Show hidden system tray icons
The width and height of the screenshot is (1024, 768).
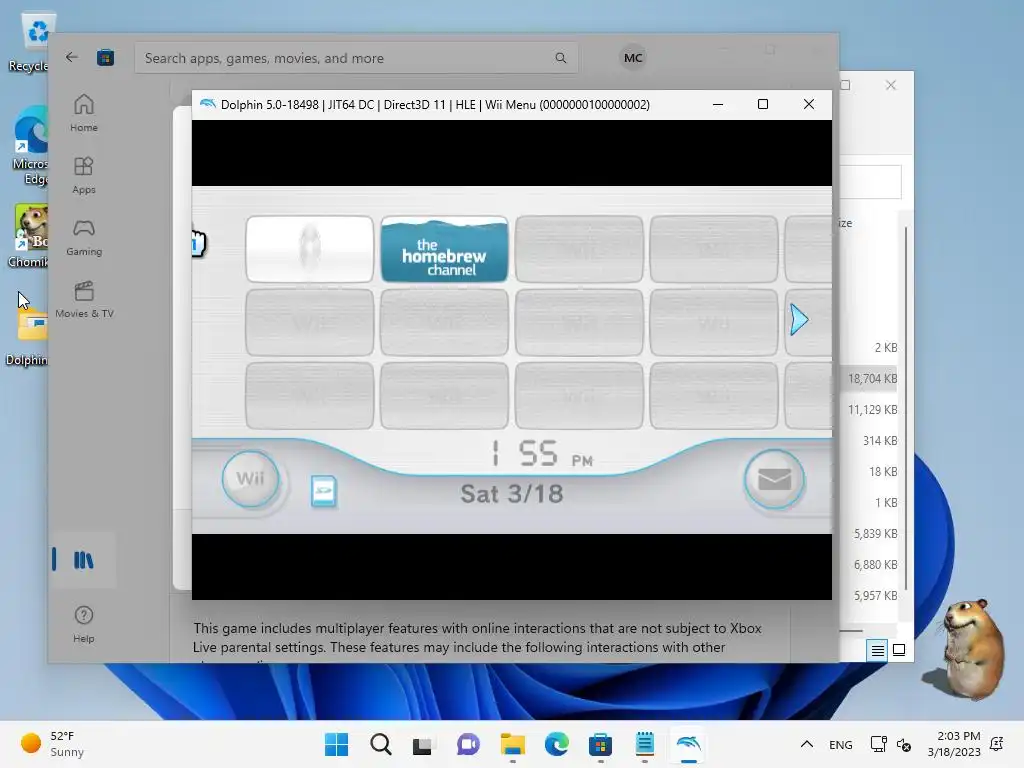(x=807, y=744)
